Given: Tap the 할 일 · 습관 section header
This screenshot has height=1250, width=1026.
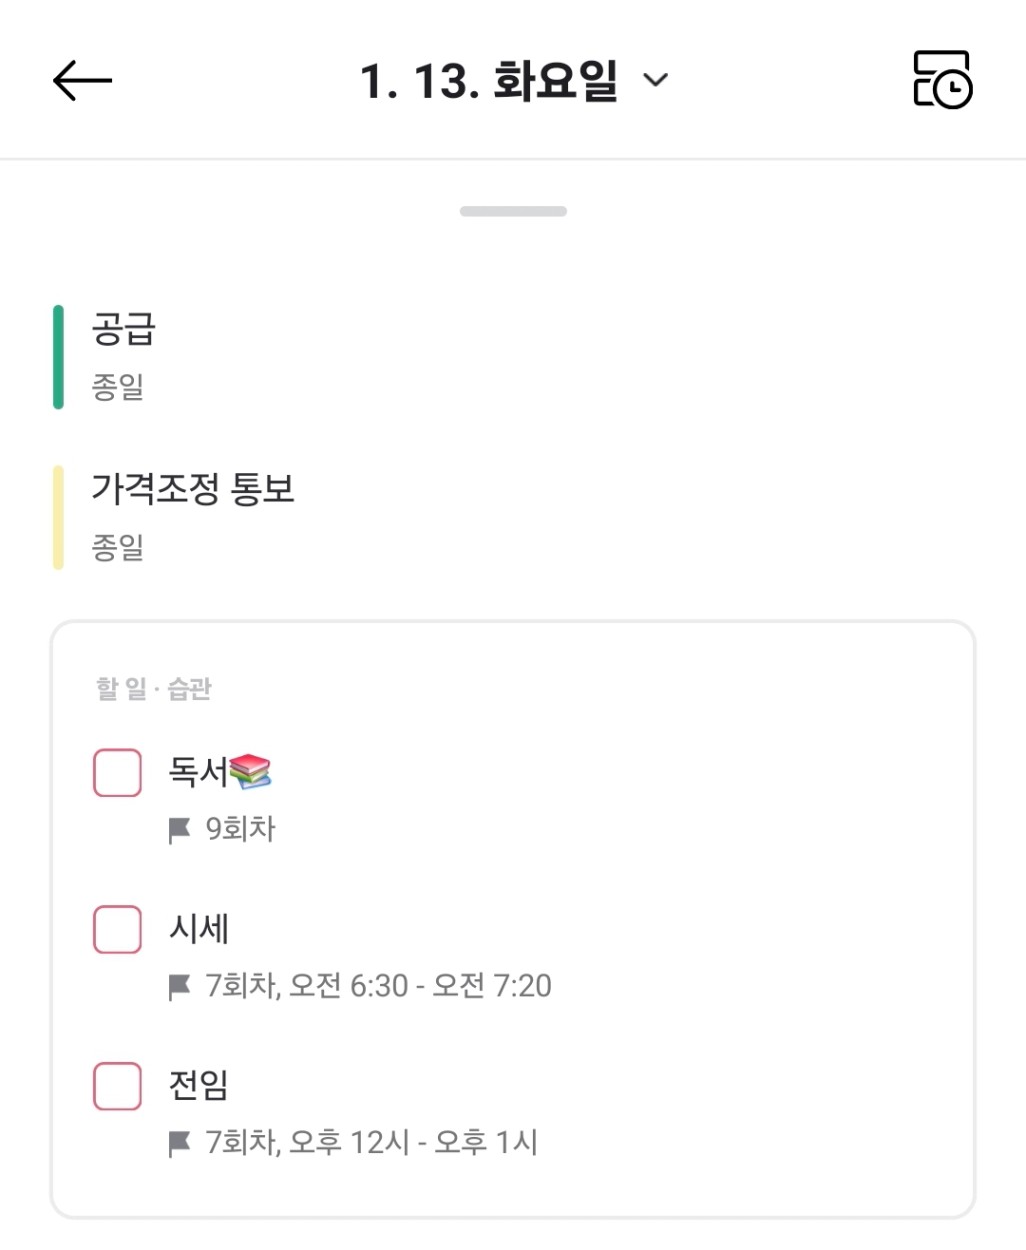Looking at the screenshot, I should click(154, 689).
